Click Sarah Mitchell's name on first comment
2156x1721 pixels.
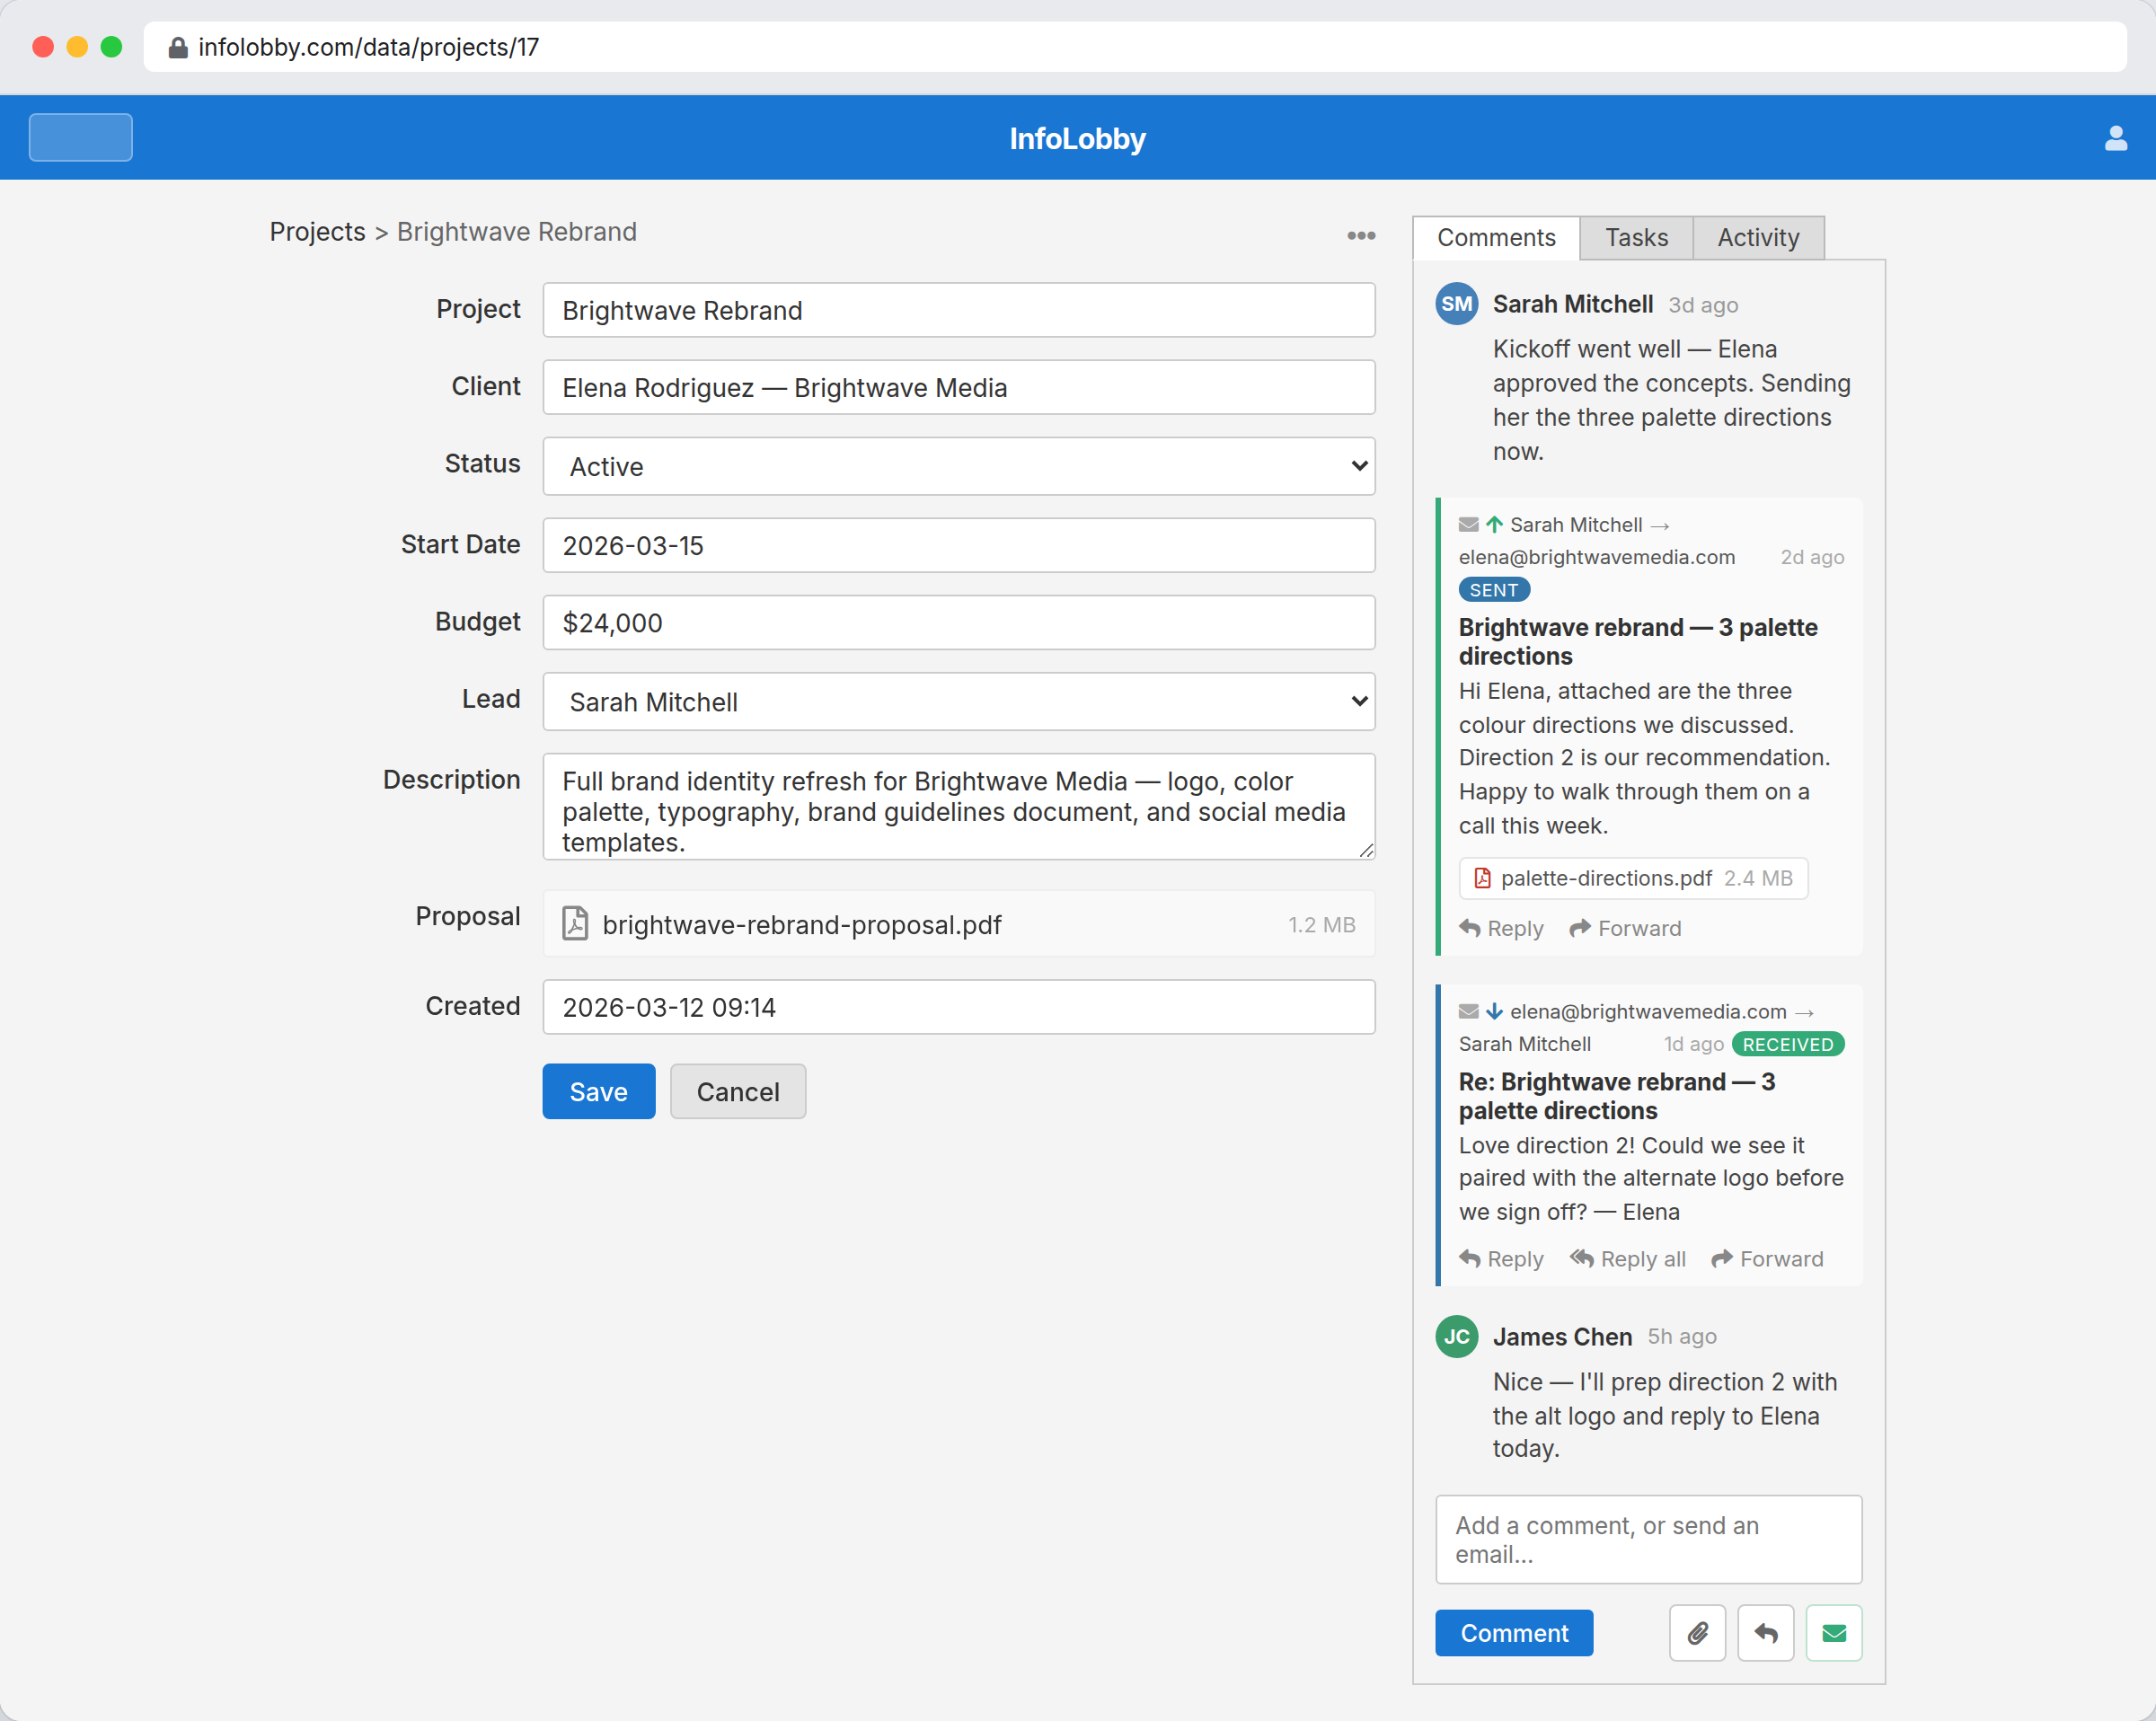click(x=1573, y=304)
